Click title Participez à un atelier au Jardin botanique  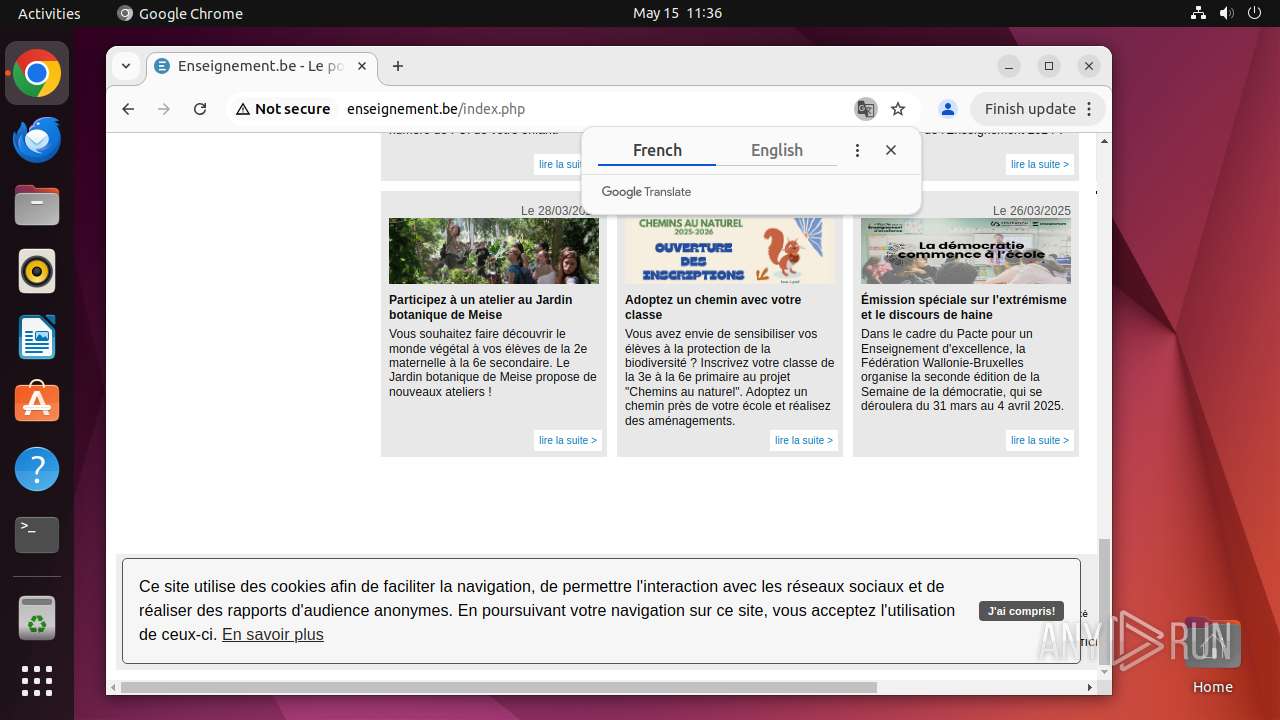[481, 307]
